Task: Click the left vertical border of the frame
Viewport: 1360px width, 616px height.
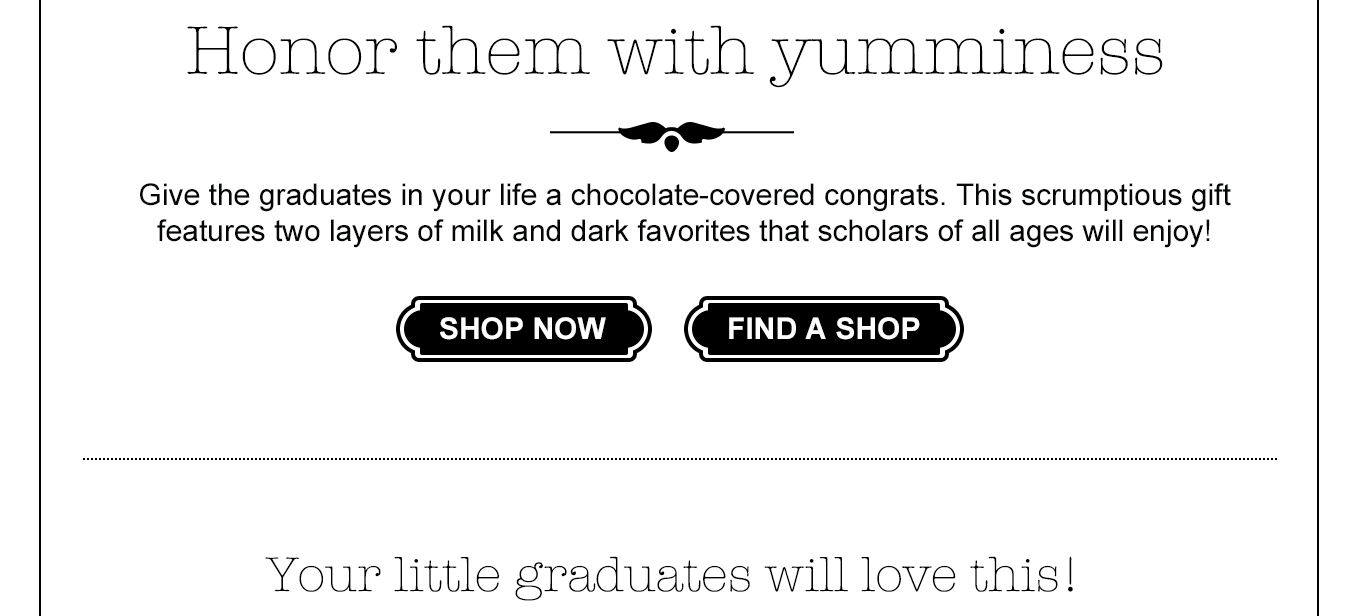Action: 41,300
